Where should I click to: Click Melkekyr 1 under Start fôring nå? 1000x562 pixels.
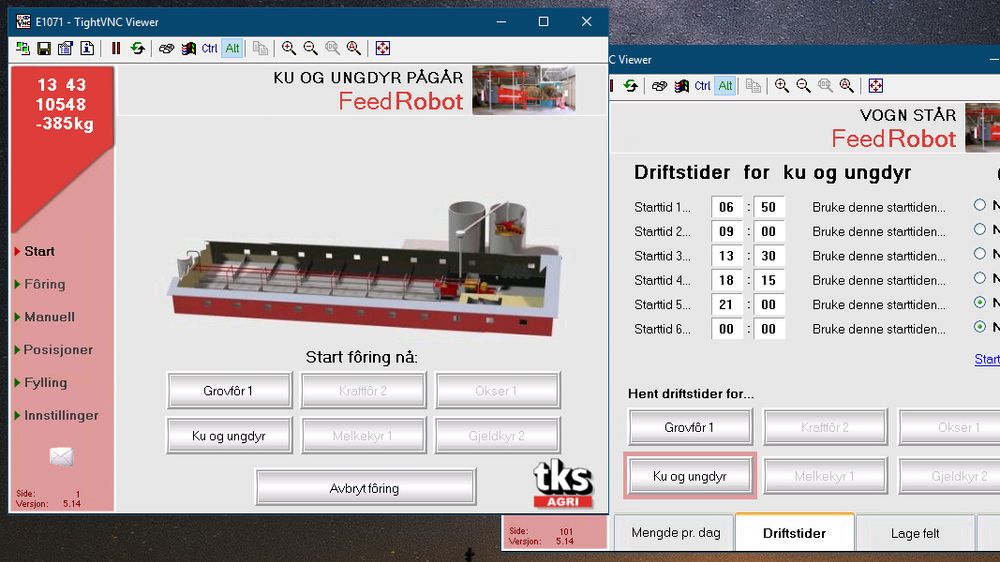(x=363, y=436)
